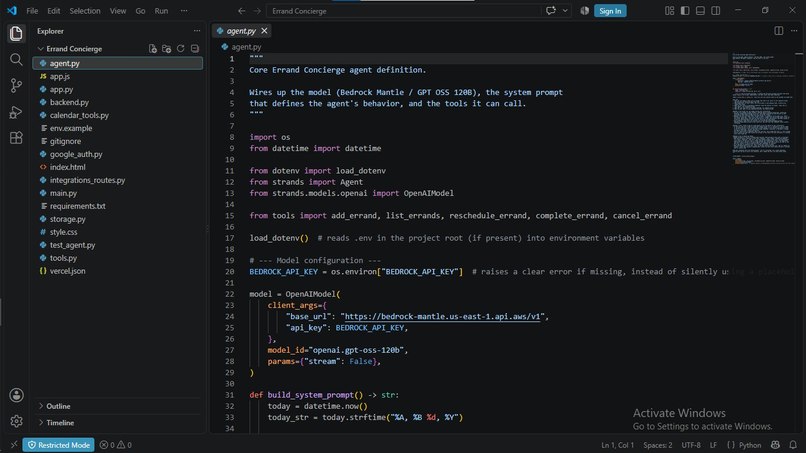The image size is (806, 453).
Task: Open the Manage gear icon
Action: (16, 421)
